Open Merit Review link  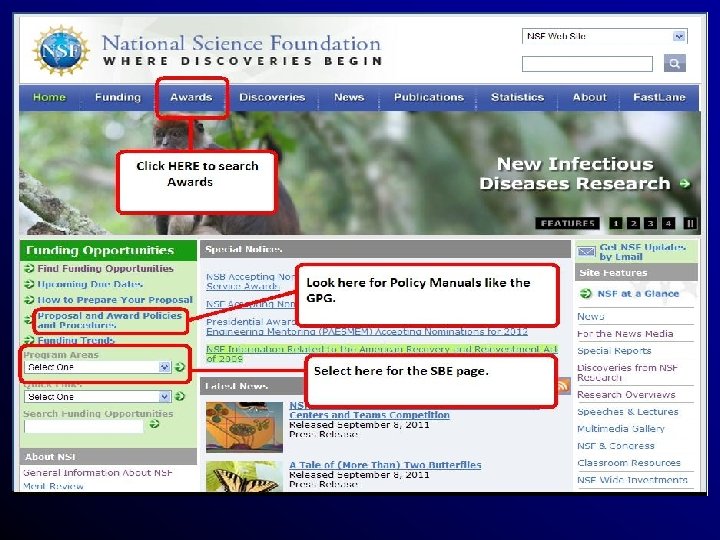pyautogui.click(x=53, y=486)
